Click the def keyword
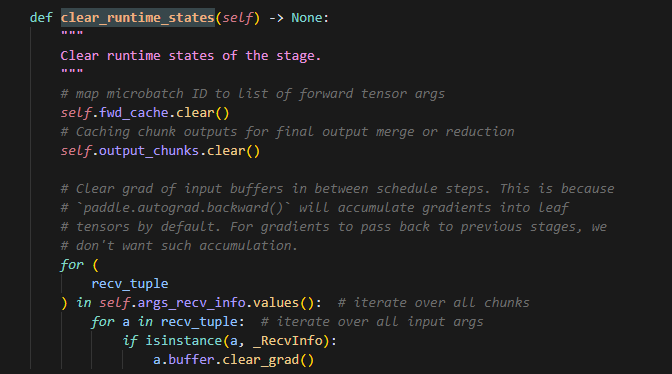This screenshot has height=374, width=672. (41, 18)
